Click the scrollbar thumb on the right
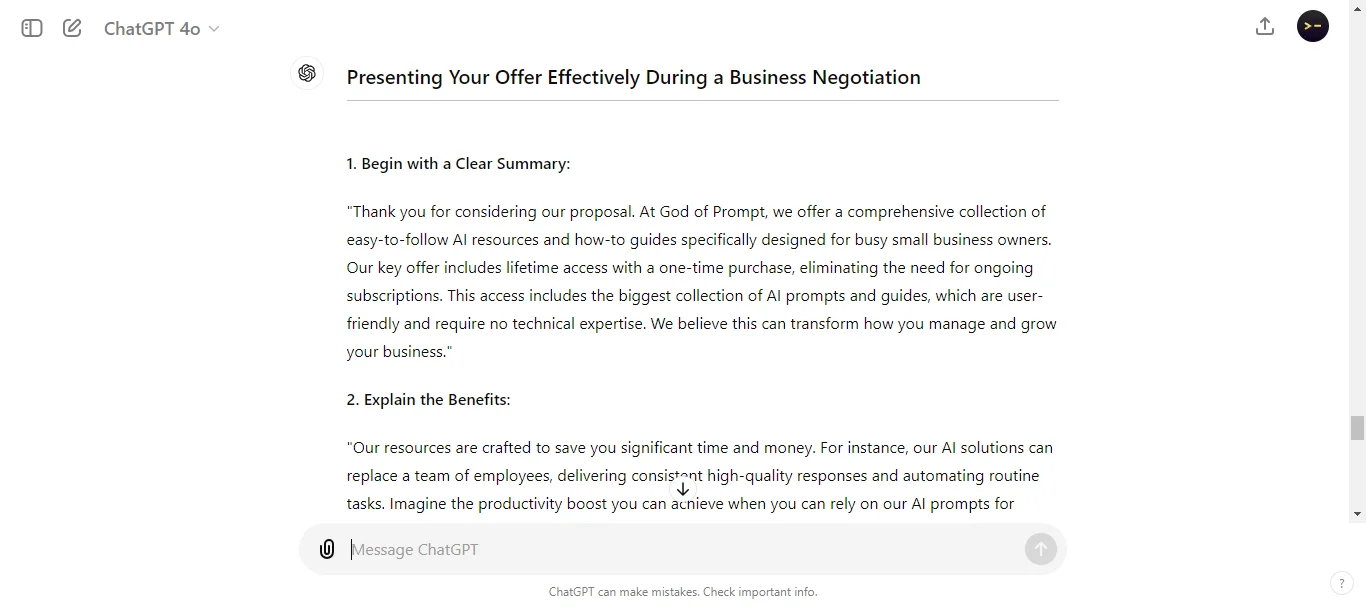This screenshot has width=1366, height=607. [1357, 428]
